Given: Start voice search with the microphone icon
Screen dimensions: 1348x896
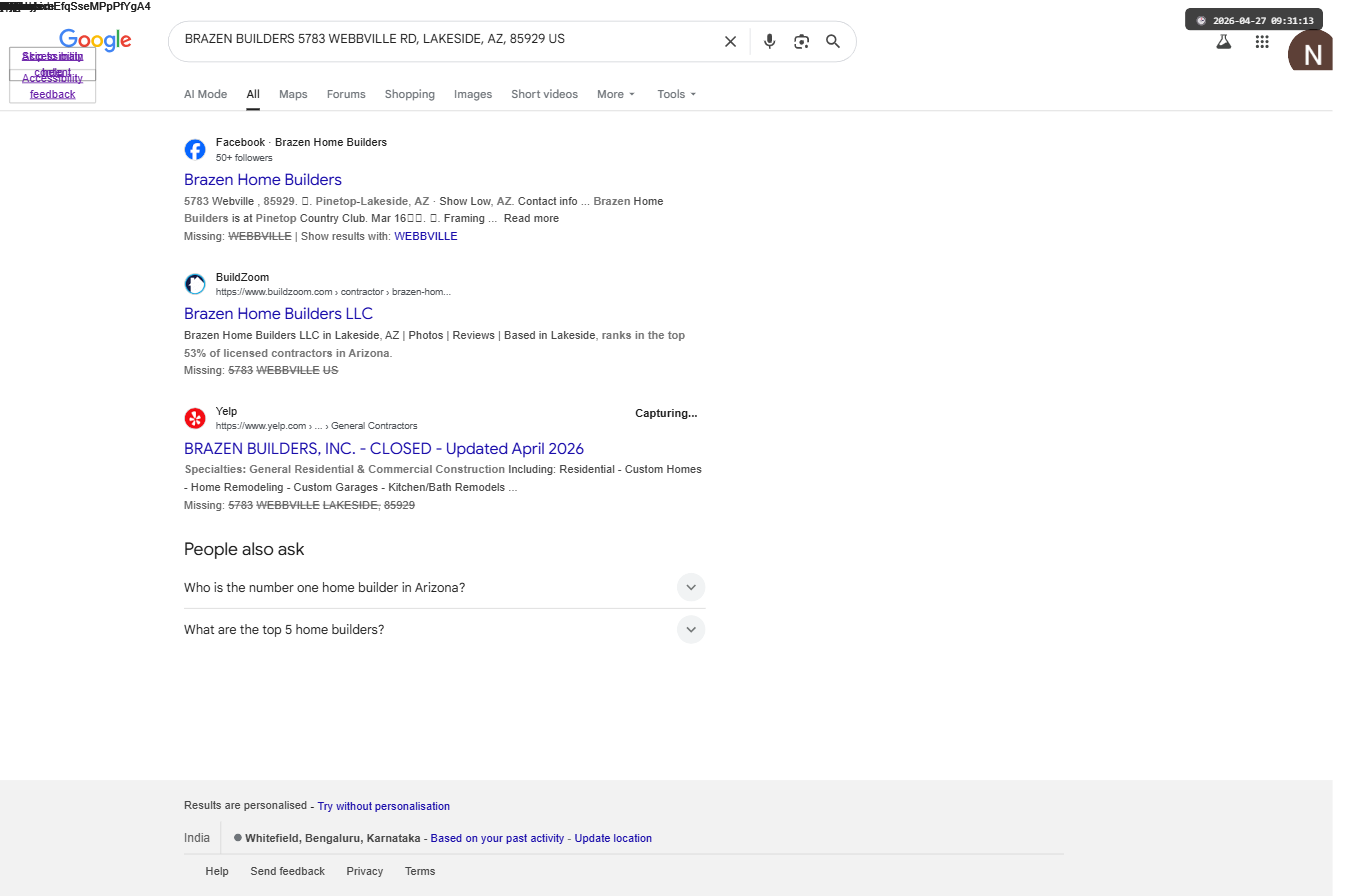Looking at the screenshot, I should point(769,41).
